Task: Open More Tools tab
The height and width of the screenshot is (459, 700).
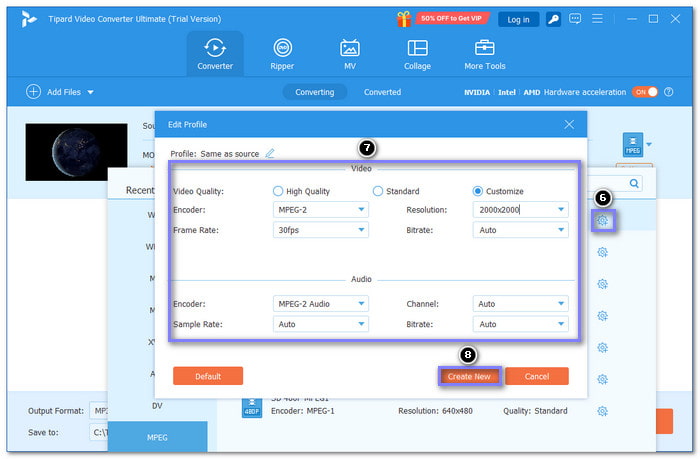Action: coord(485,54)
